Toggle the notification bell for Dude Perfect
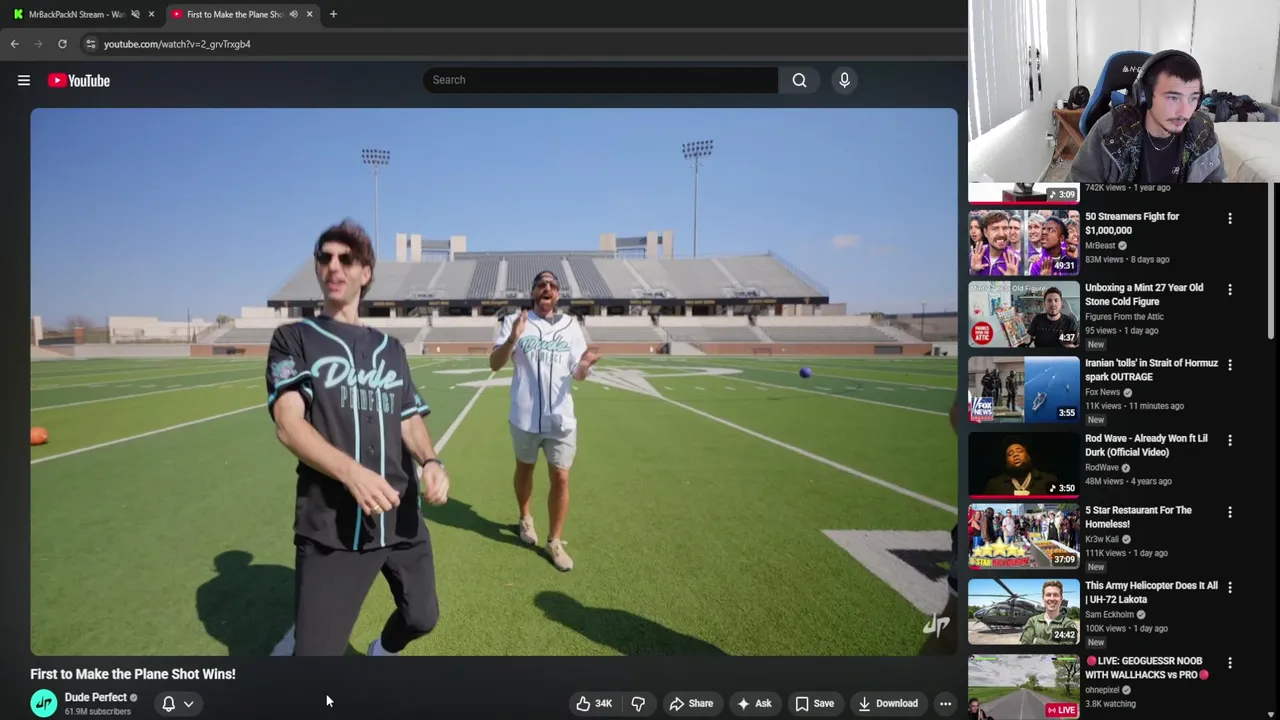Image resolution: width=1280 pixels, height=720 pixels. tap(169, 704)
